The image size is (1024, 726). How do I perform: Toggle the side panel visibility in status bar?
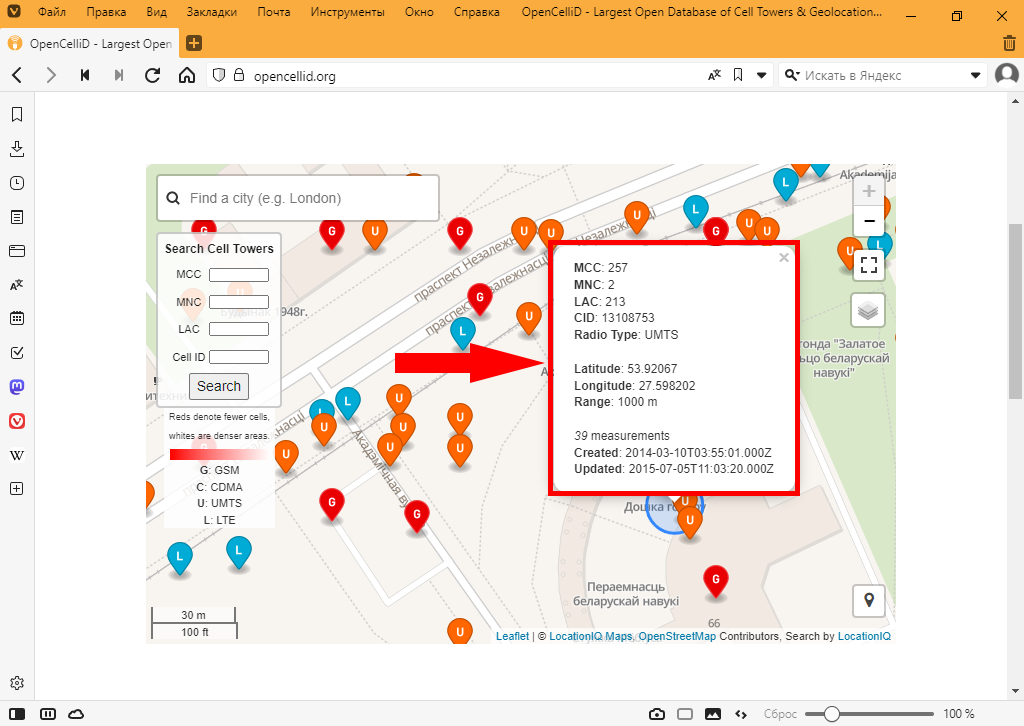coord(17,714)
